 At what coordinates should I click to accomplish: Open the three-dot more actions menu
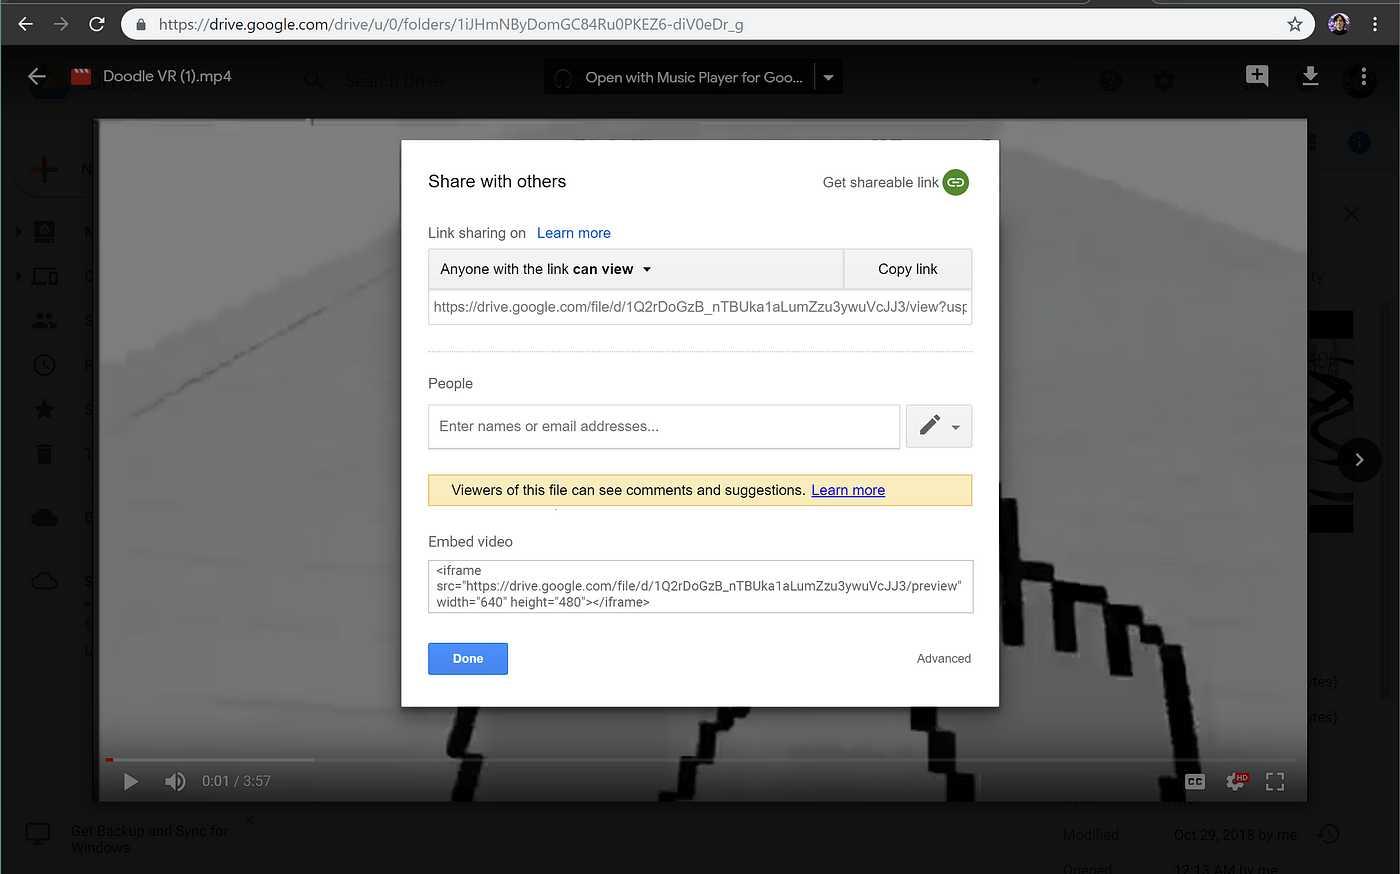click(x=1363, y=76)
